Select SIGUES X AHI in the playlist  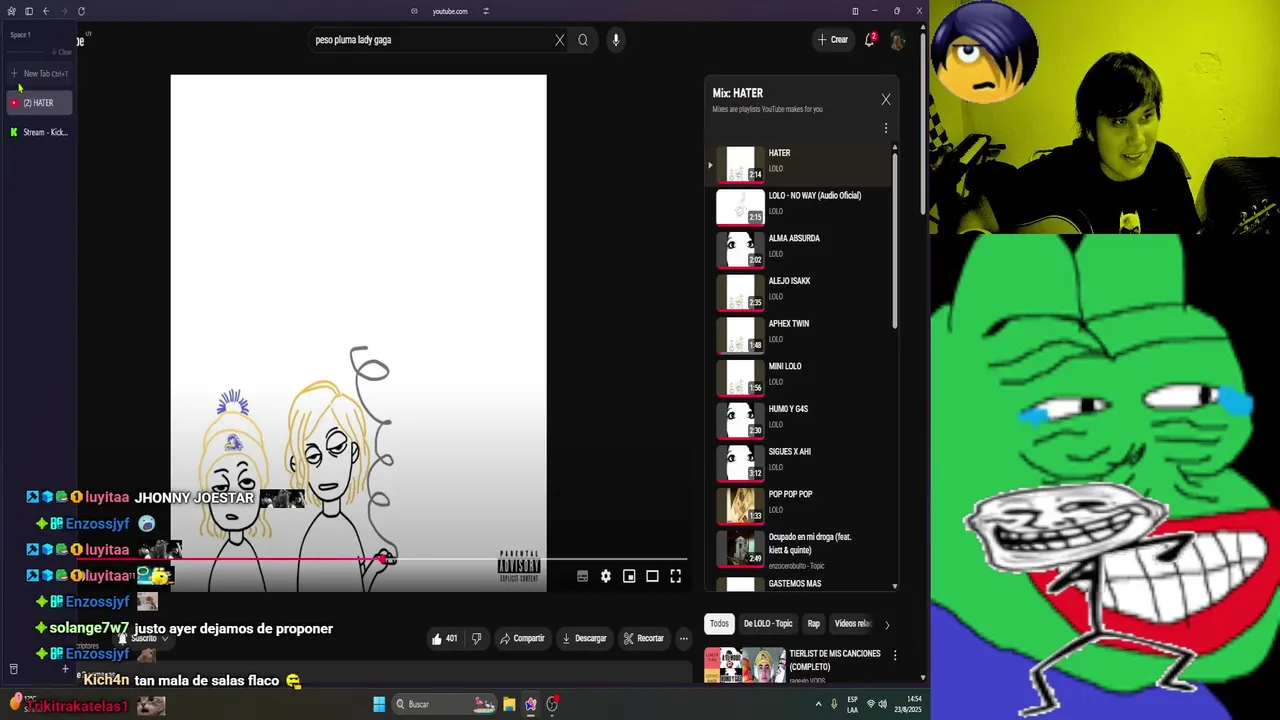coord(800,462)
